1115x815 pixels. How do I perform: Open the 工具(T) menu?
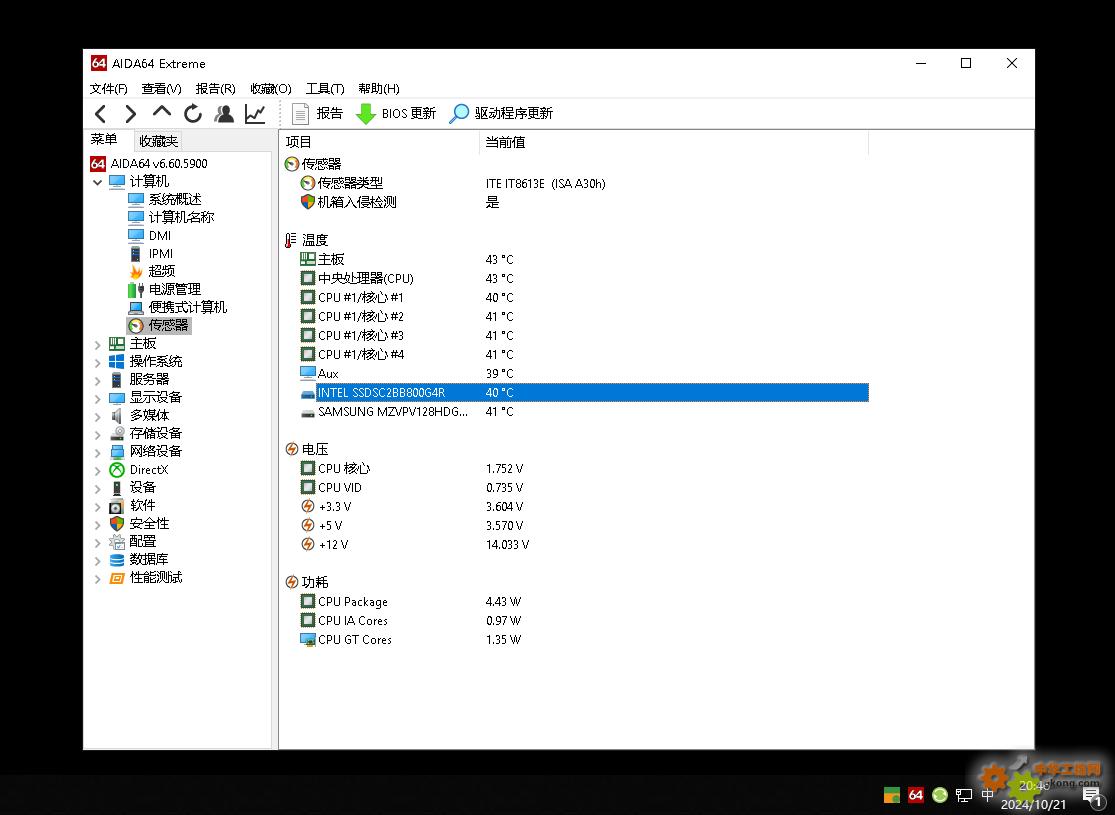click(x=325, y=88)
